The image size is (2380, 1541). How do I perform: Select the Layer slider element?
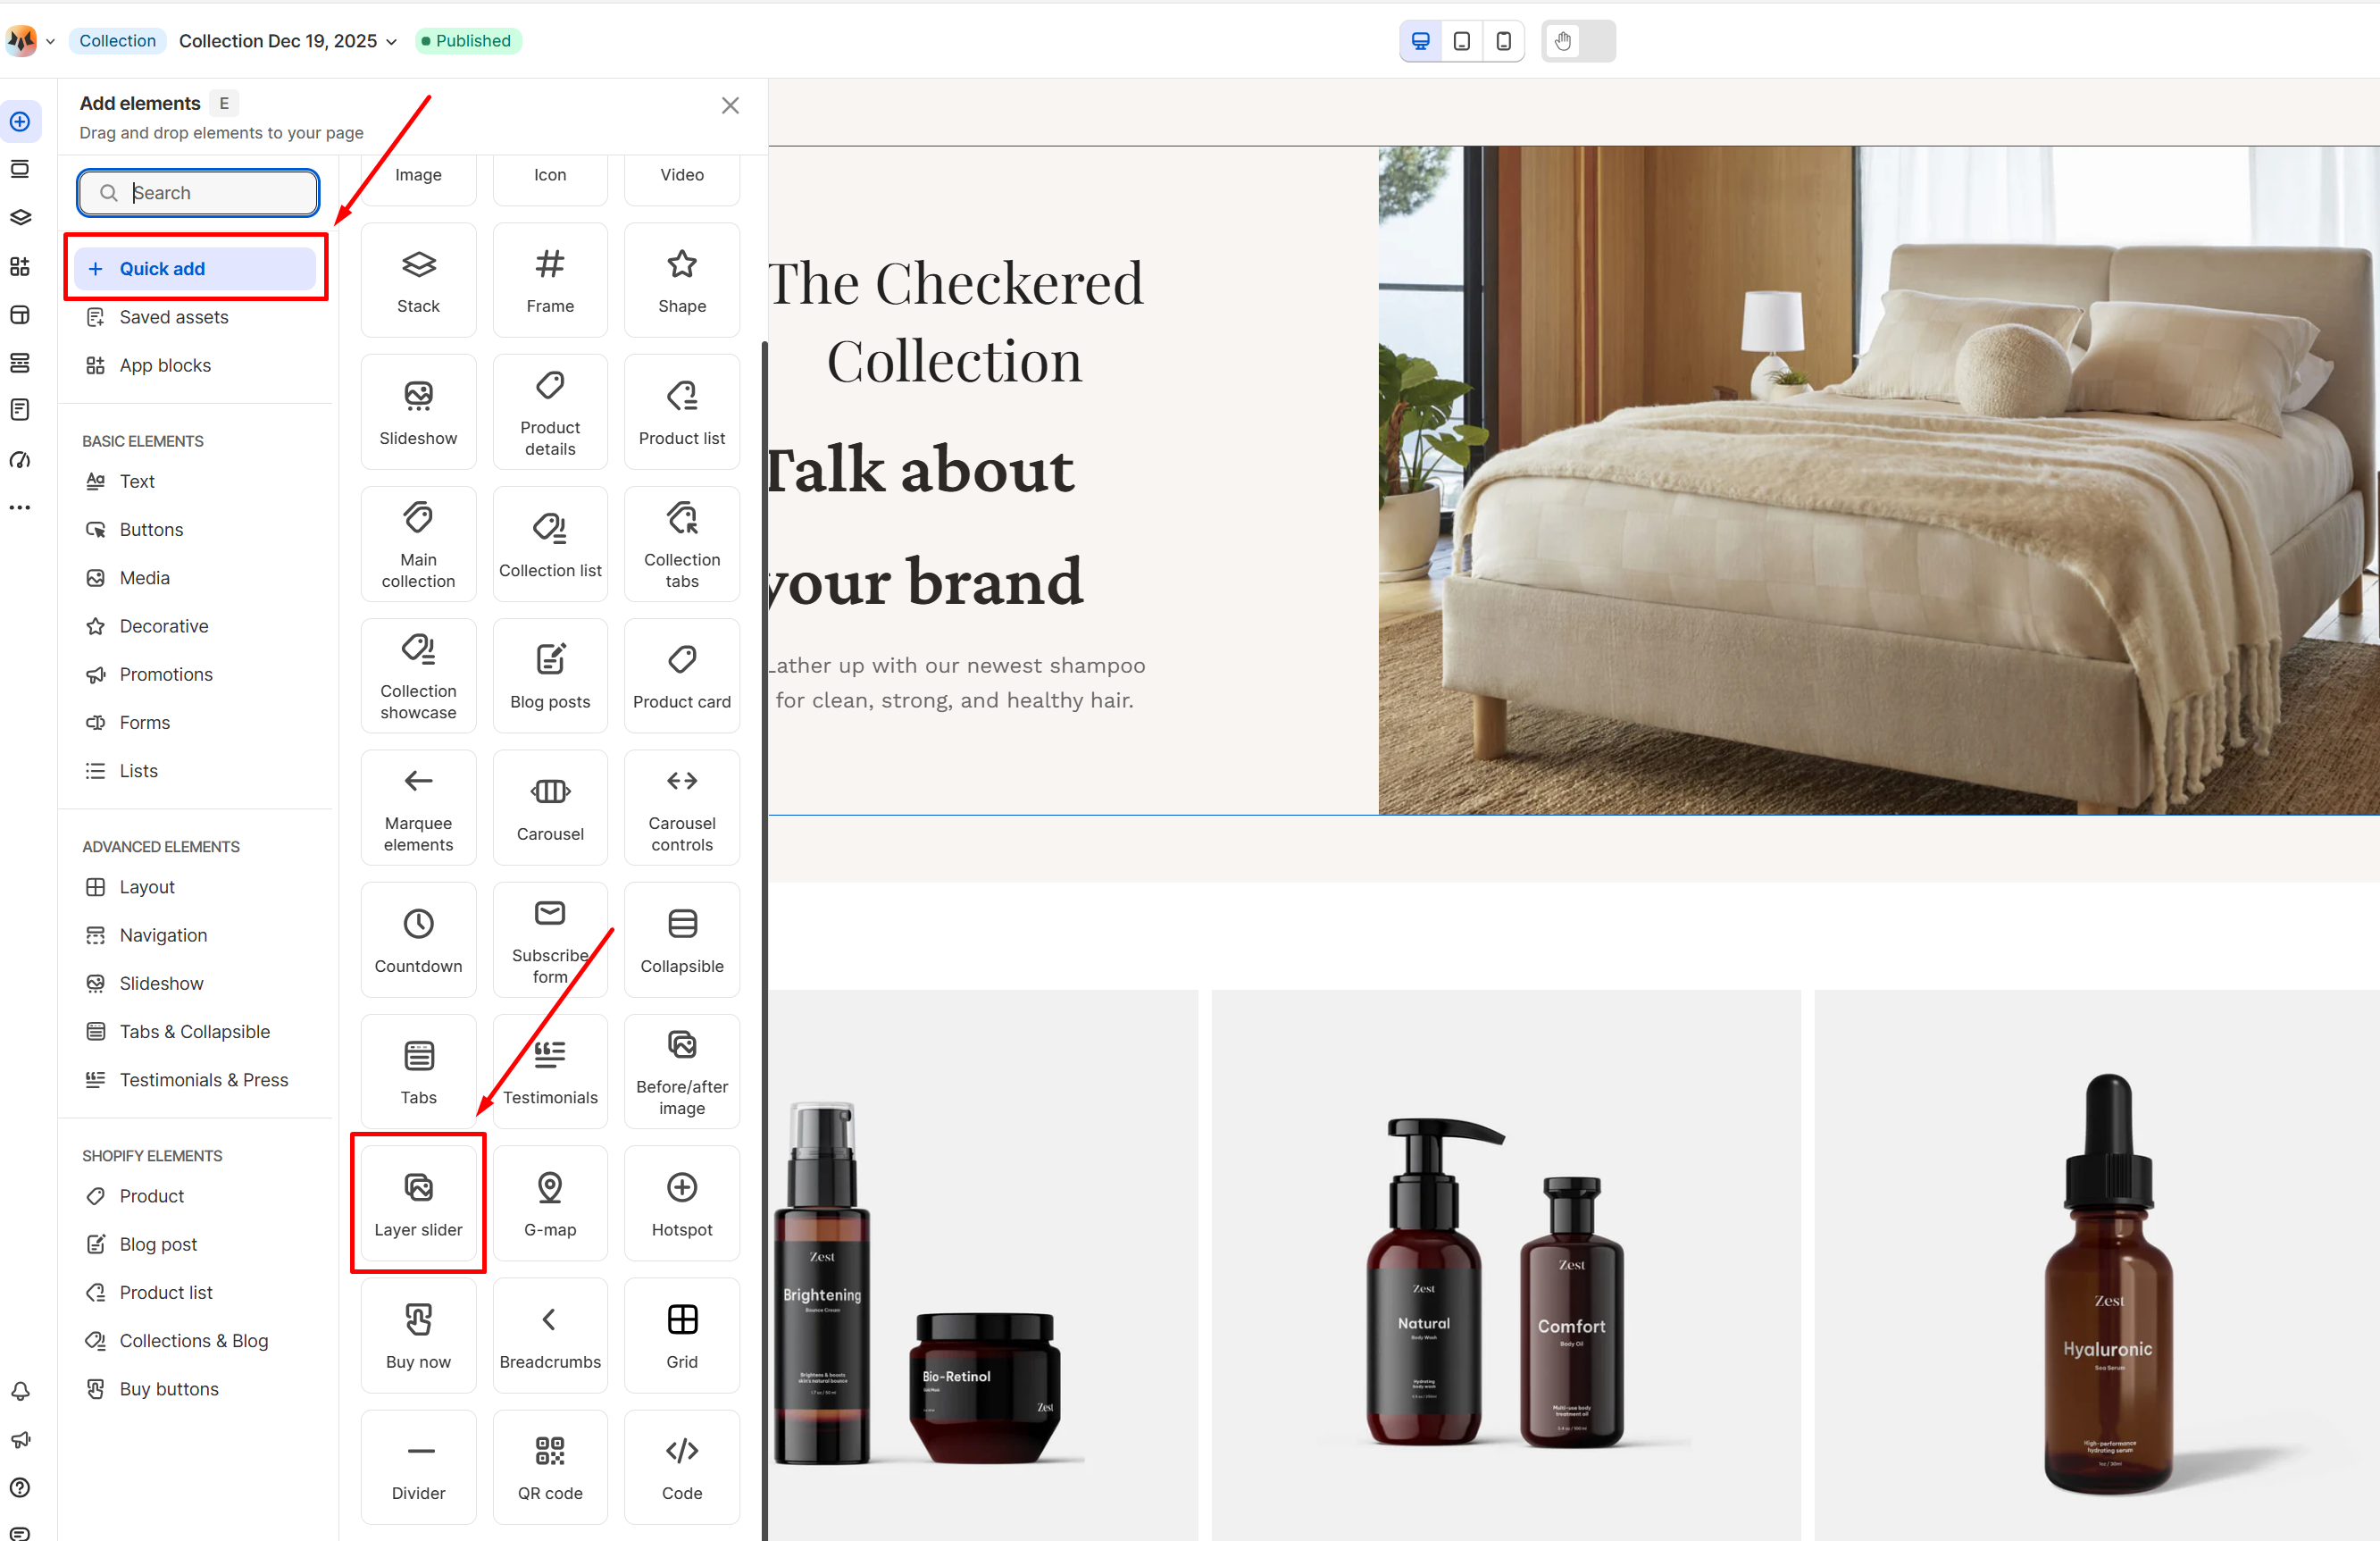(x=418, y=1203)
